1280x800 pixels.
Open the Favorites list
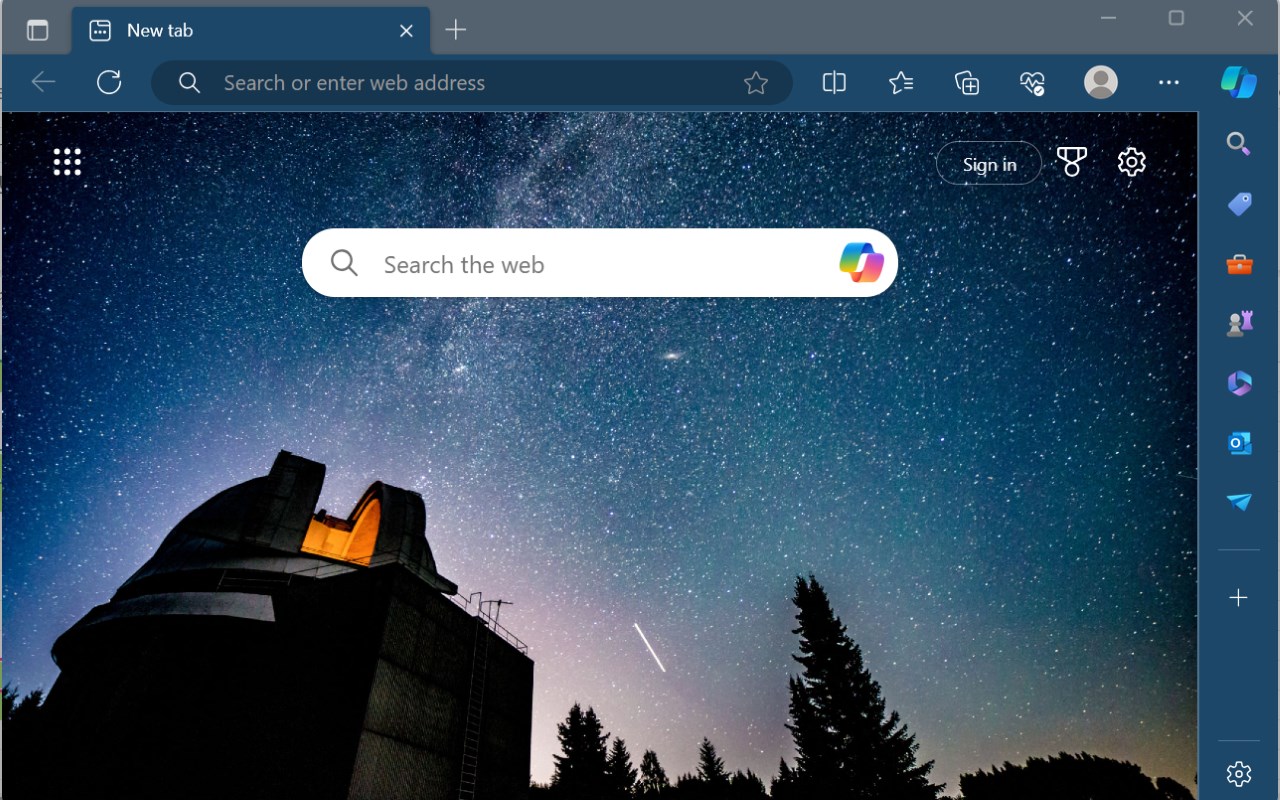pyautogui.click(x=901, y=82)
